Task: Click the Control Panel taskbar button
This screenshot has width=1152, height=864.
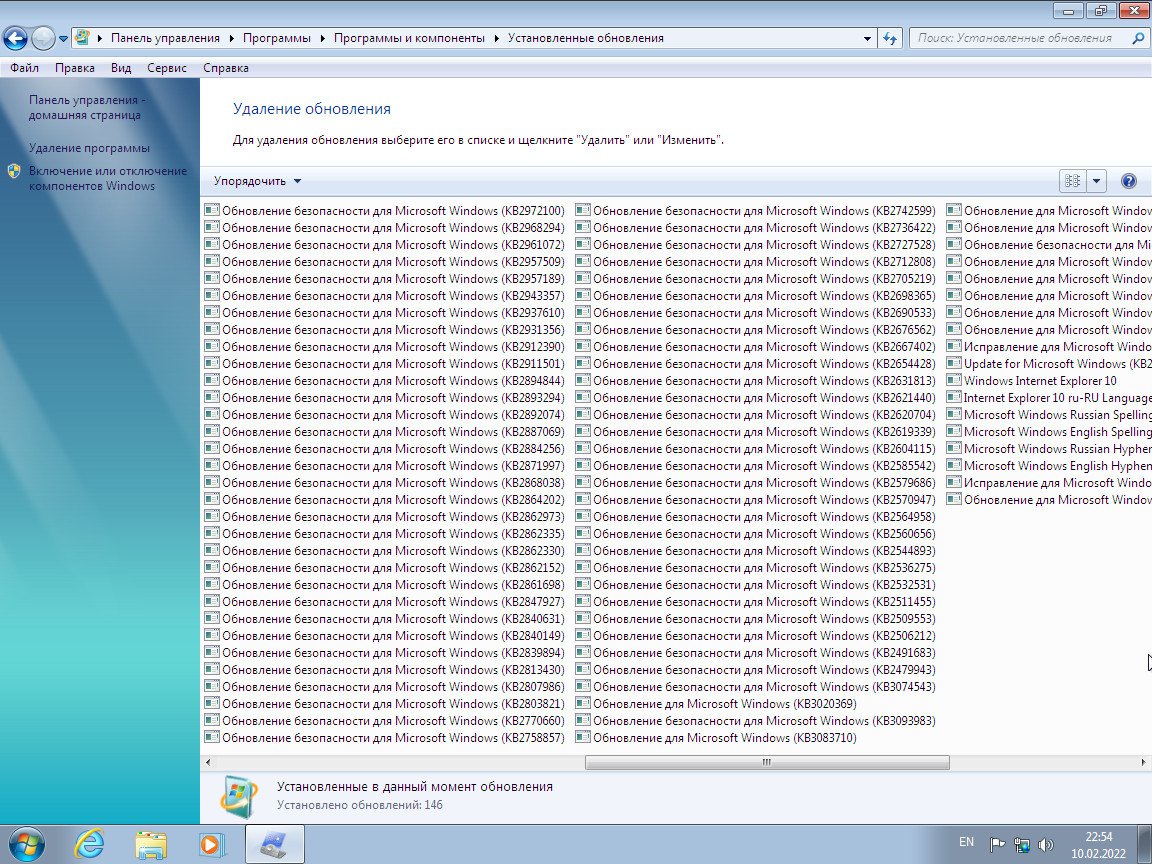Action: [274, 844]
